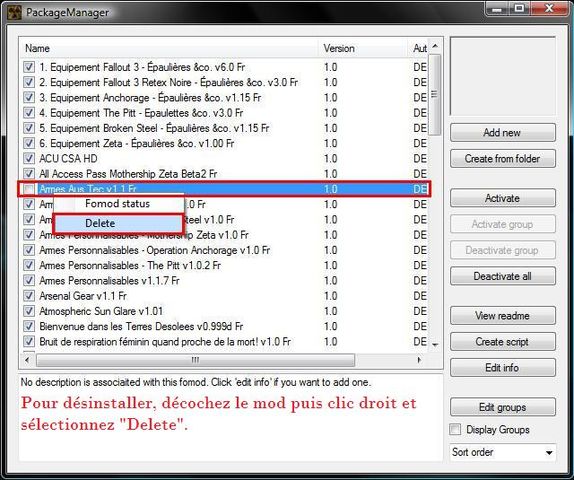
Task: Click the Create from folder button
Action: click(x=502, y=159)
